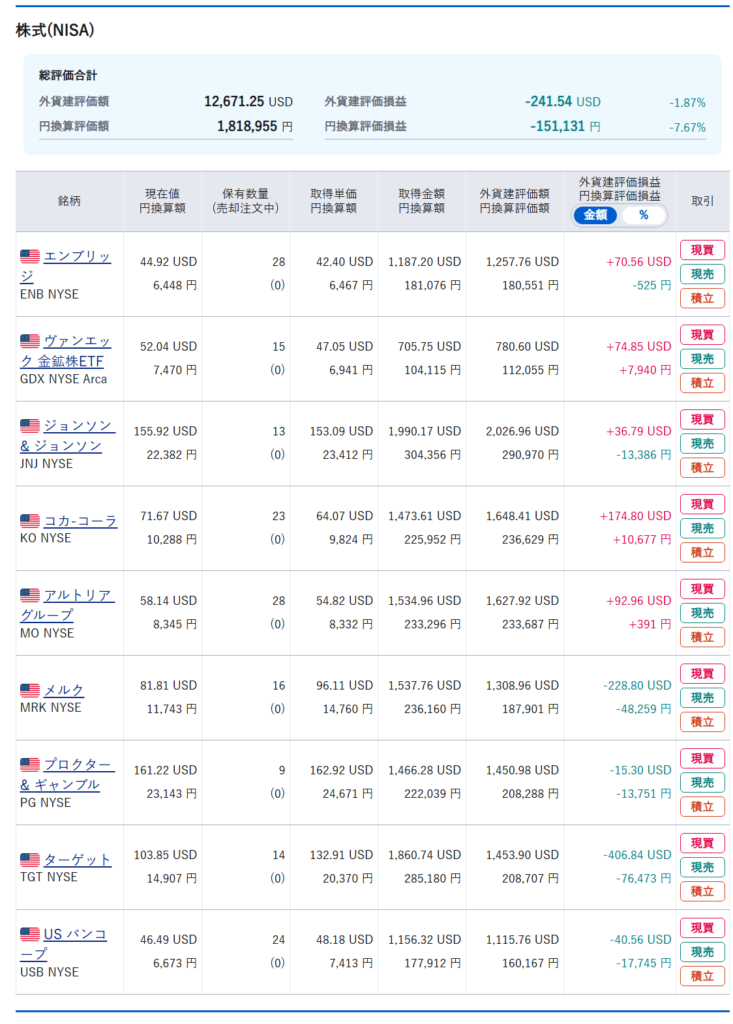This screenshot has height=1024, width=733.
Task: Set up 積立 for JNJ
Action: point(702,468)
